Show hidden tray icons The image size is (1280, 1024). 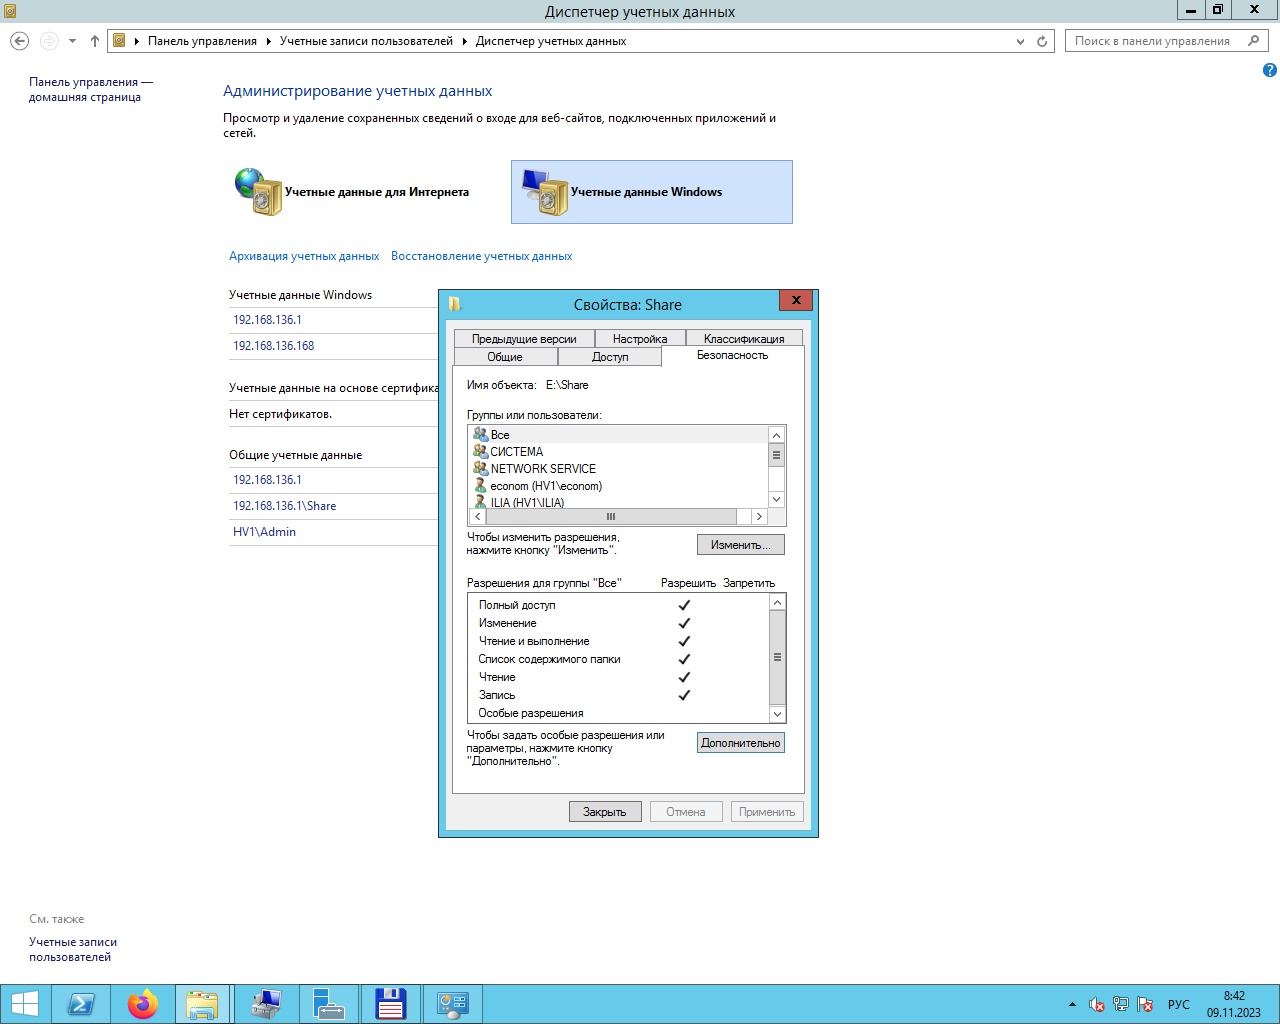[x=1072, y=1004]
